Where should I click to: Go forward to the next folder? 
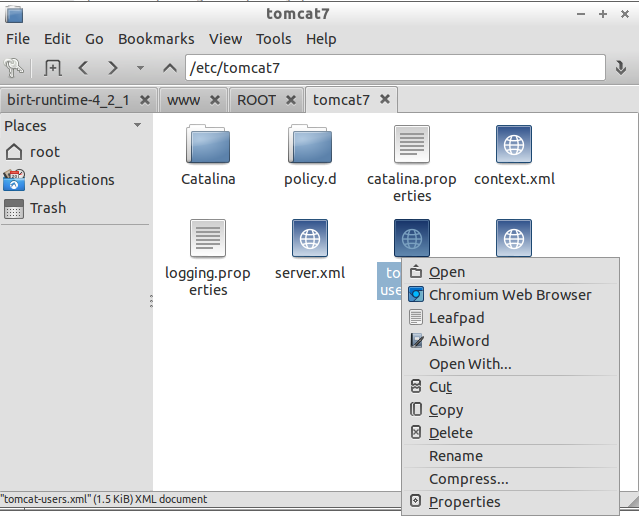coord(113,68)
